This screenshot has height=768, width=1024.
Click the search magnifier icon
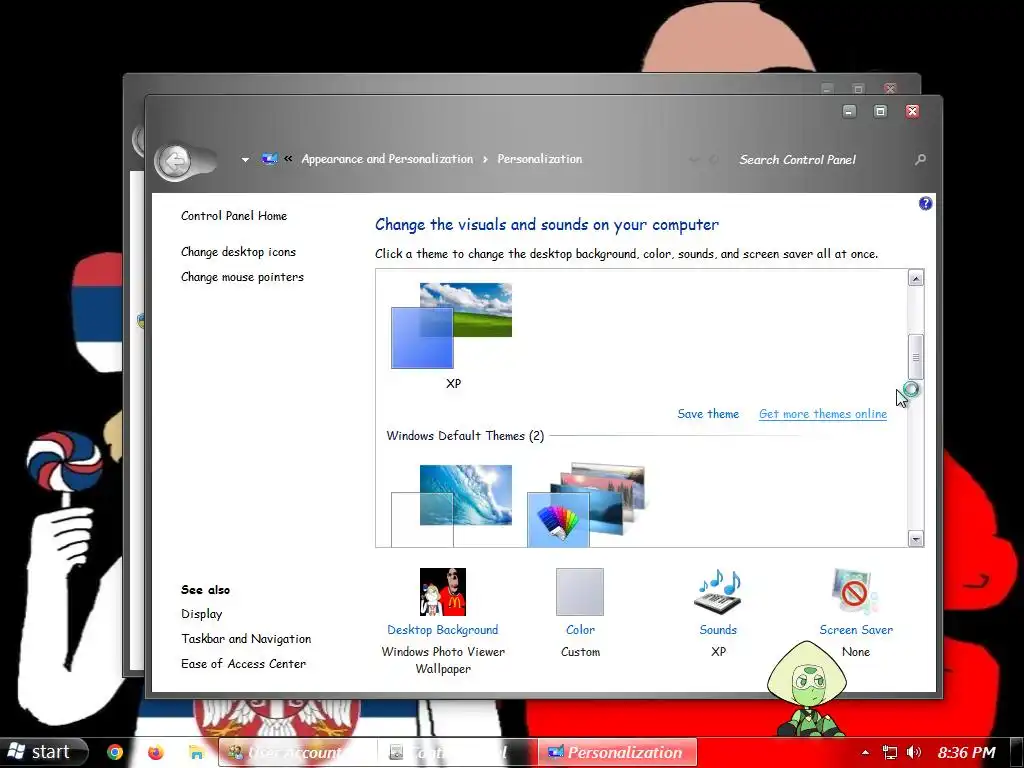click(x=920, y=159)
